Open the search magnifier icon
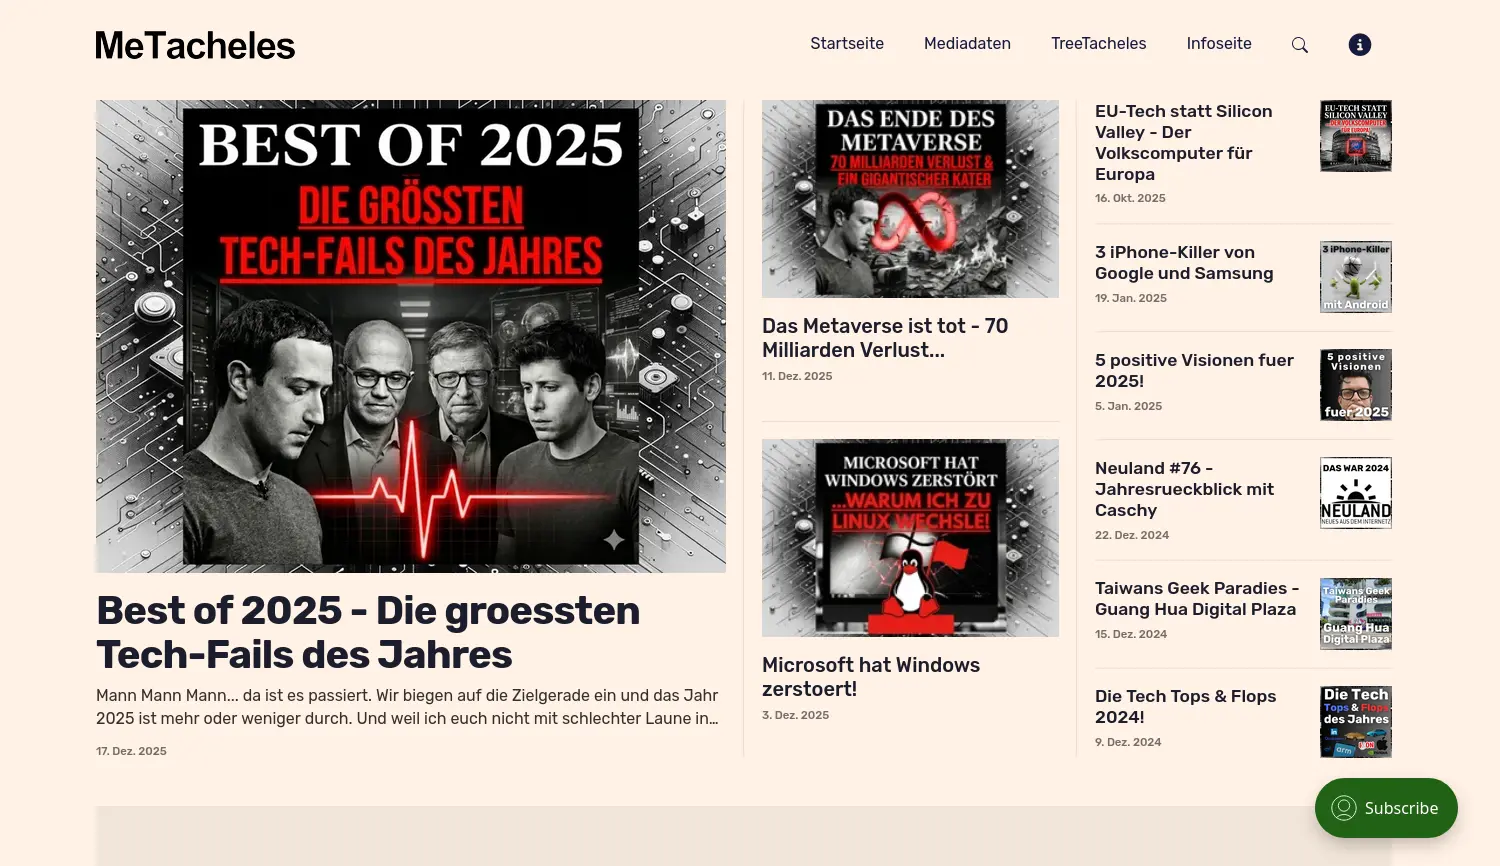 click(1300, 45)
